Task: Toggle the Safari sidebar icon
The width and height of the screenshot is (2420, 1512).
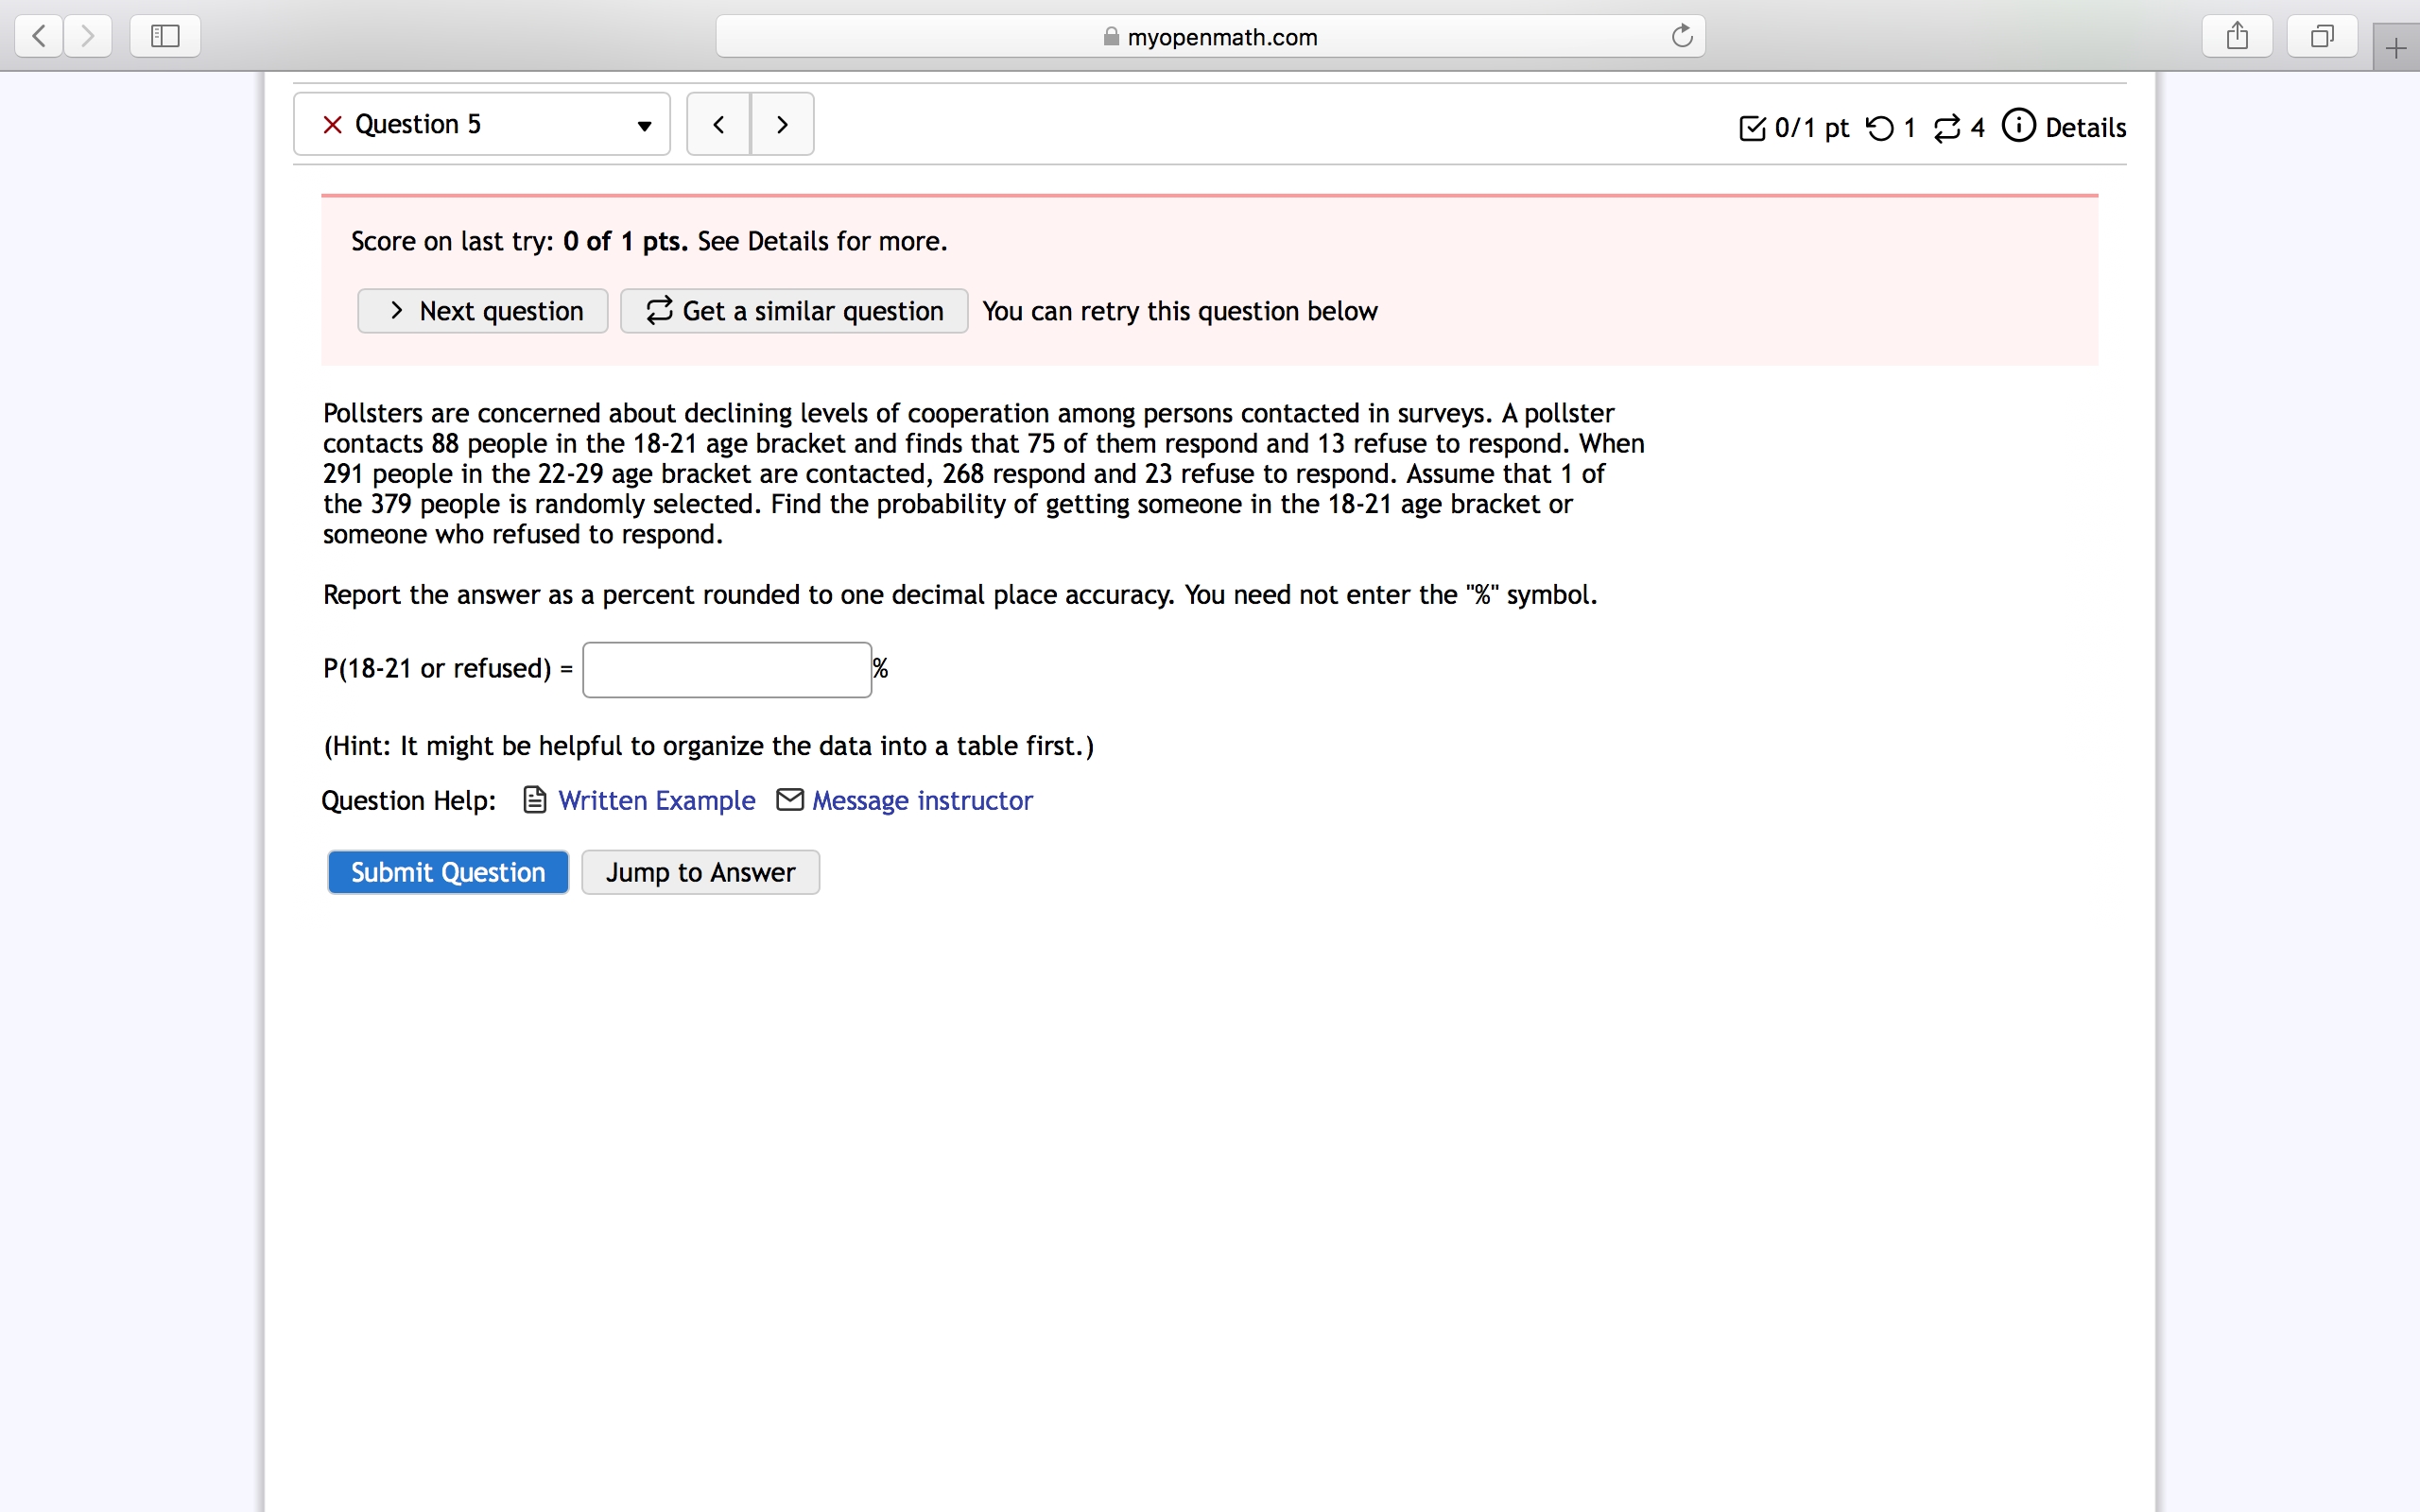Action: point(165,37)
